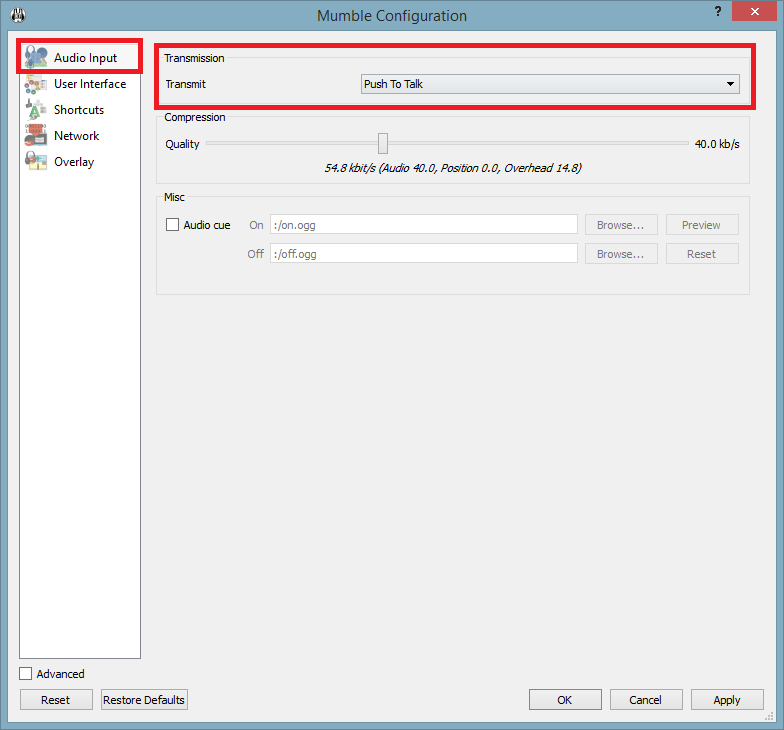Click the Quality slider handle
Image resolution: width=784 pixels, height=730 pixels.
pyautogui.click(x=383, y=144)
